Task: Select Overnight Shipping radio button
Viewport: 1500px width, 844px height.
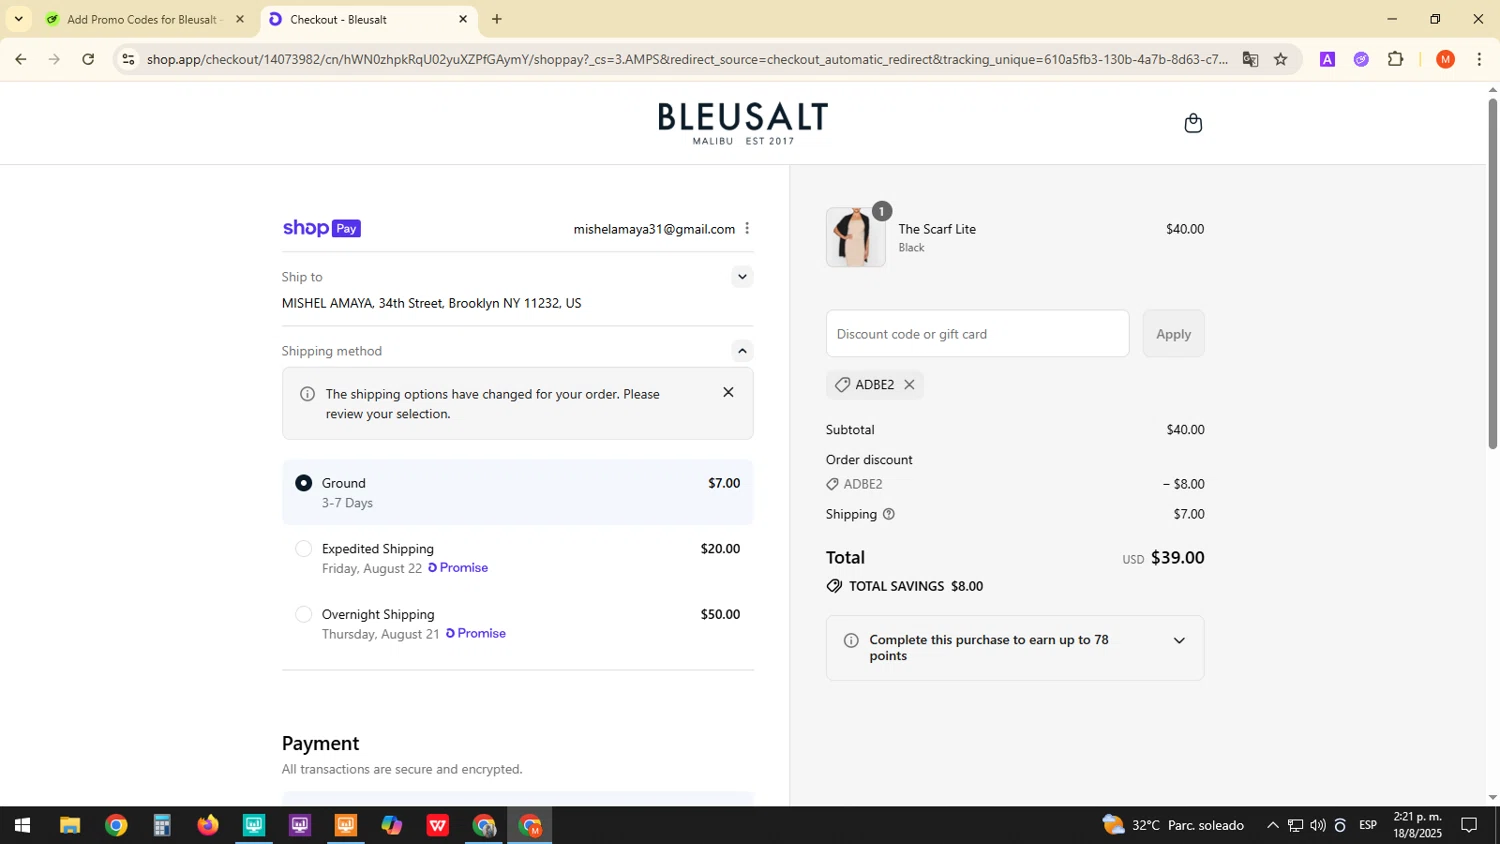Action: click(x=303, y=615)
